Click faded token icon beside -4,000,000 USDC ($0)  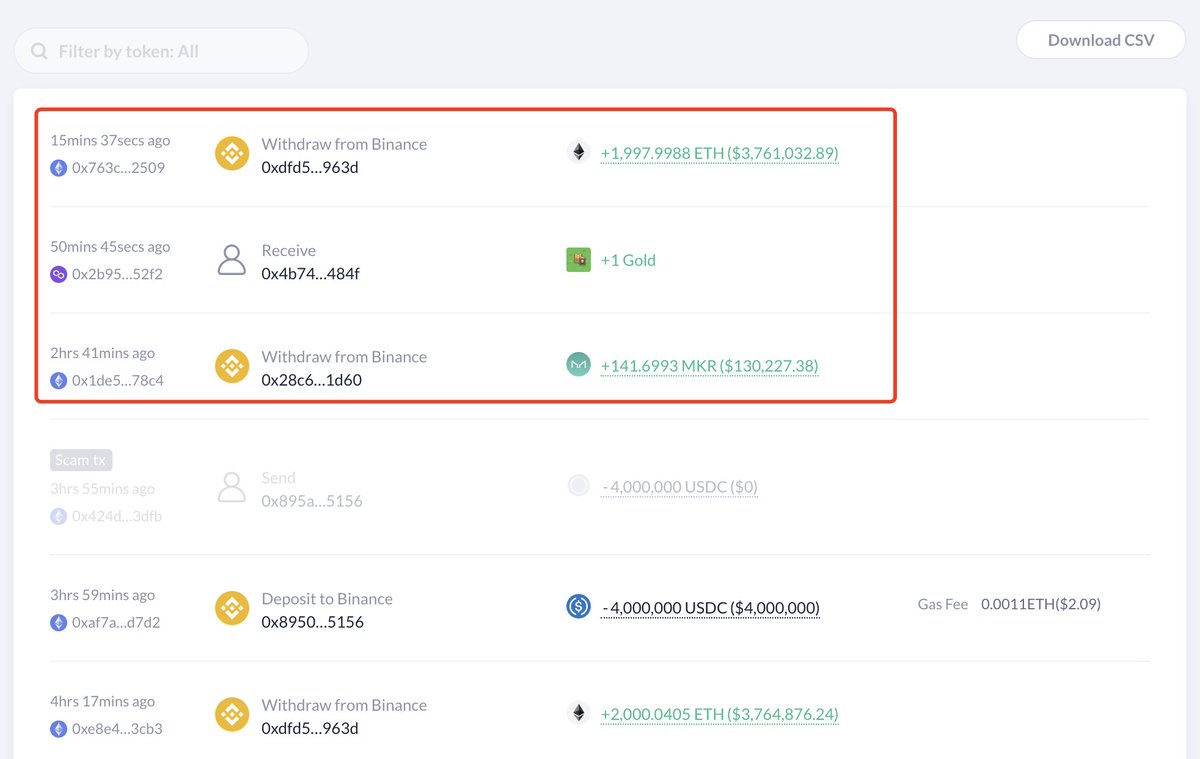pyautogui.click(x=578, y=486)
